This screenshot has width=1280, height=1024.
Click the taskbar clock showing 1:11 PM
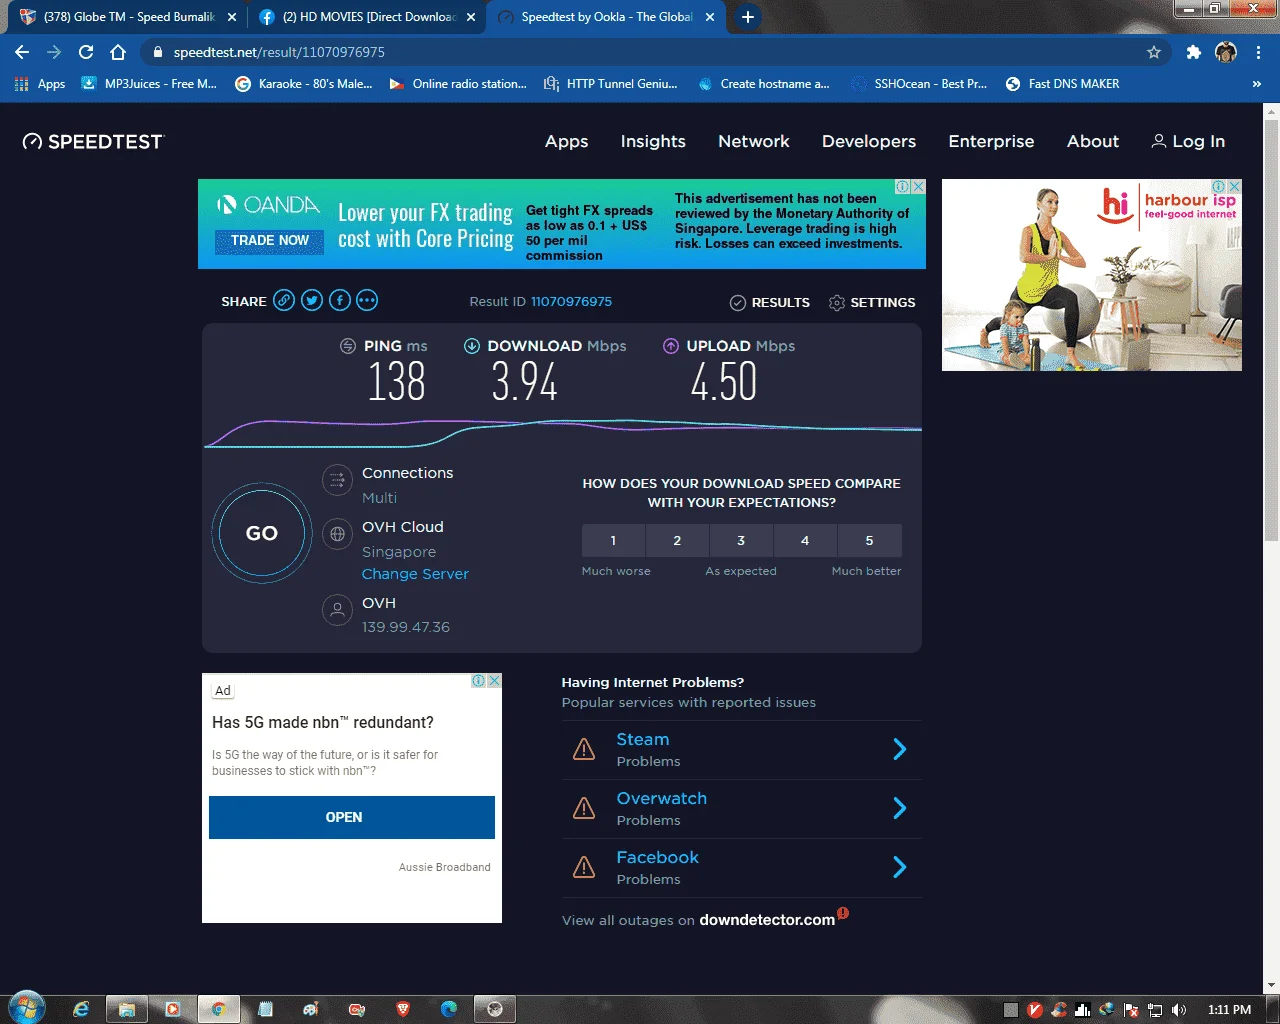1229,1010
